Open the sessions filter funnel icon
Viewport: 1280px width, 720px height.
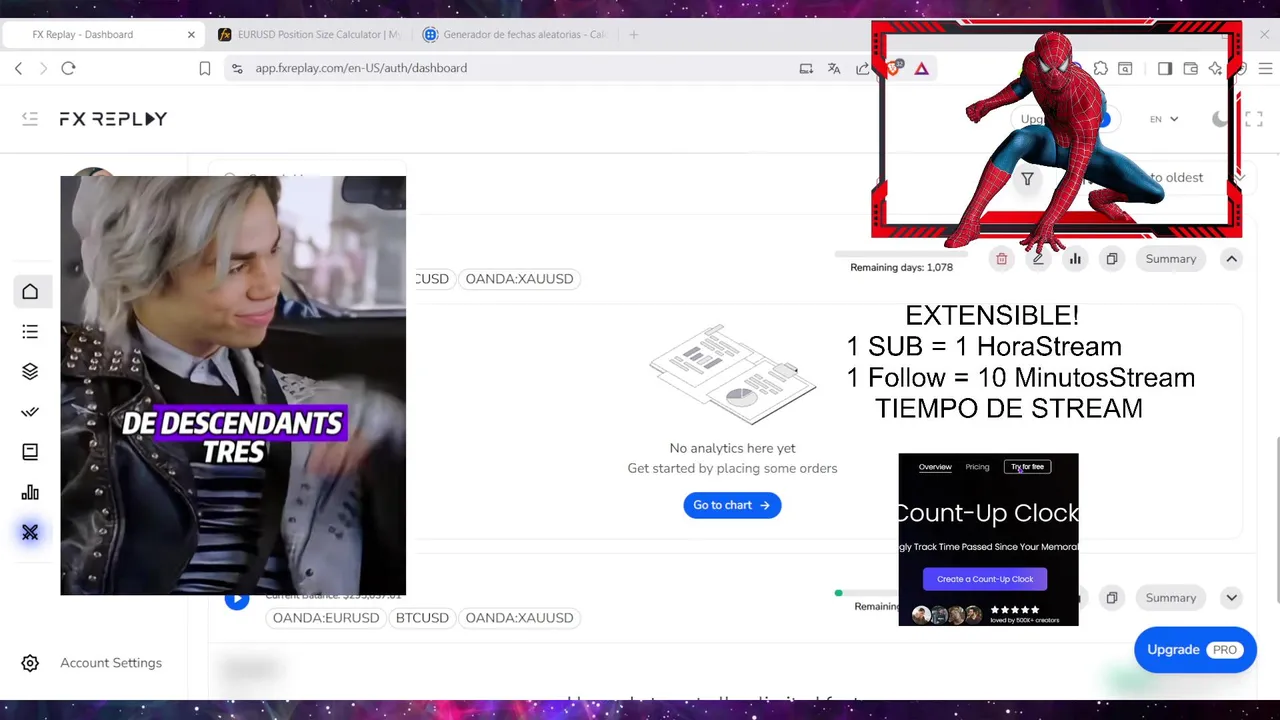pos(1027,178)
